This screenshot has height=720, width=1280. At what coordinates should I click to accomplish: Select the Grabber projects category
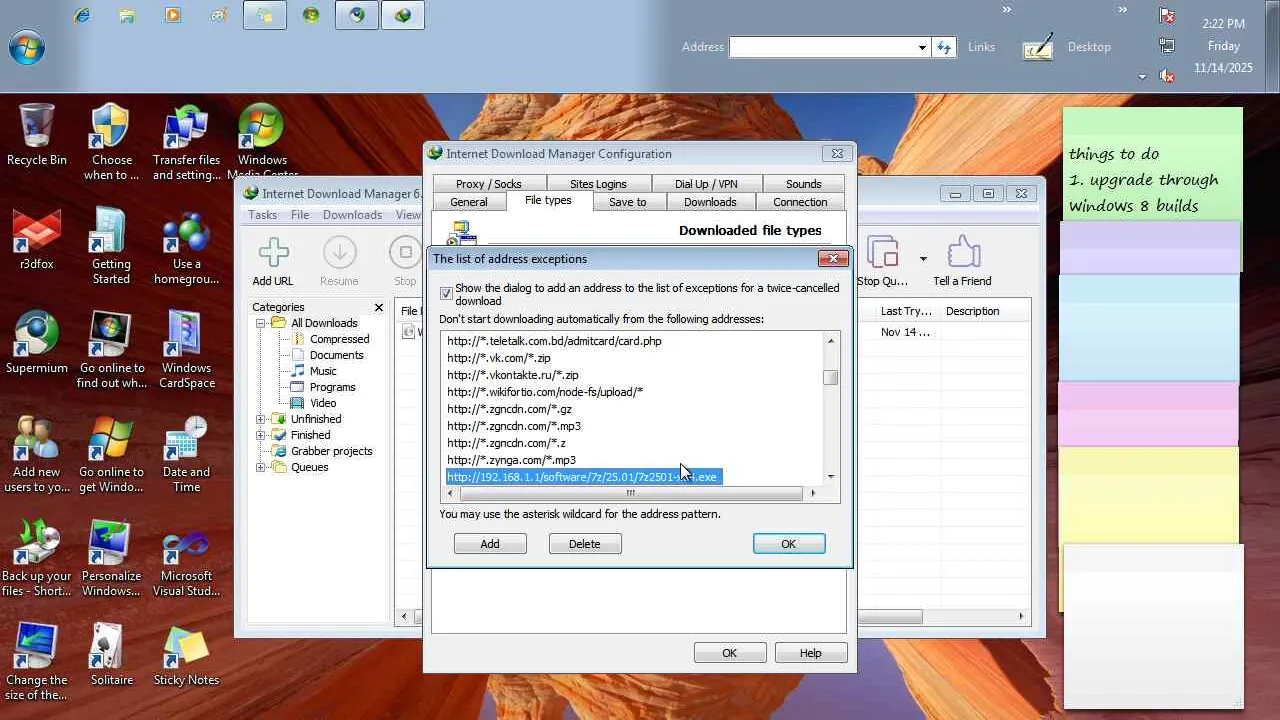click(331, 451)
